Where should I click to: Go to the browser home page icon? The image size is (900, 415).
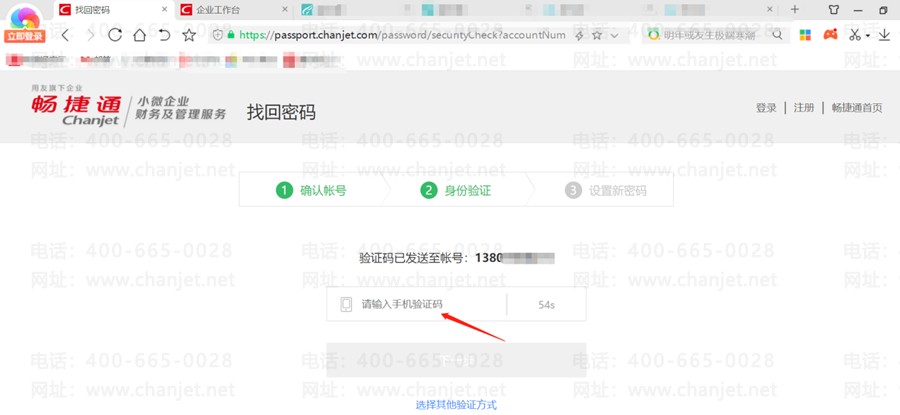point(139,36)
